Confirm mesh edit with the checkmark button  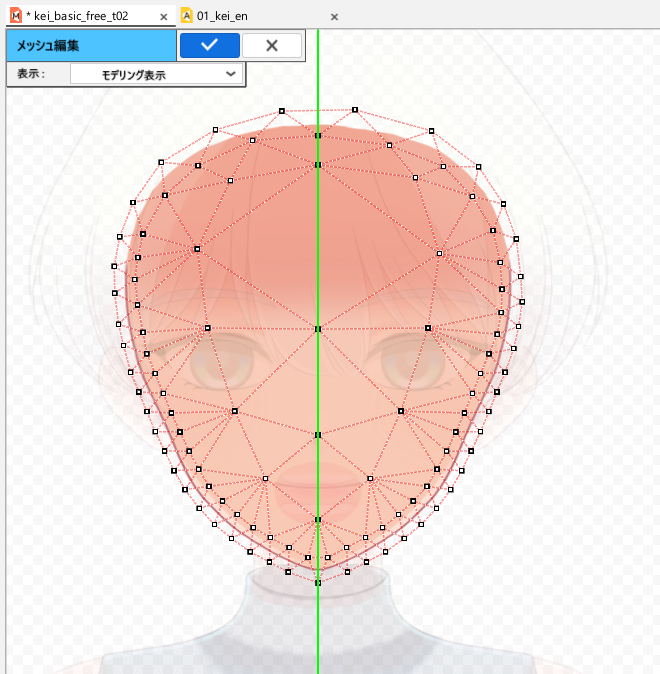pos(209,45)
